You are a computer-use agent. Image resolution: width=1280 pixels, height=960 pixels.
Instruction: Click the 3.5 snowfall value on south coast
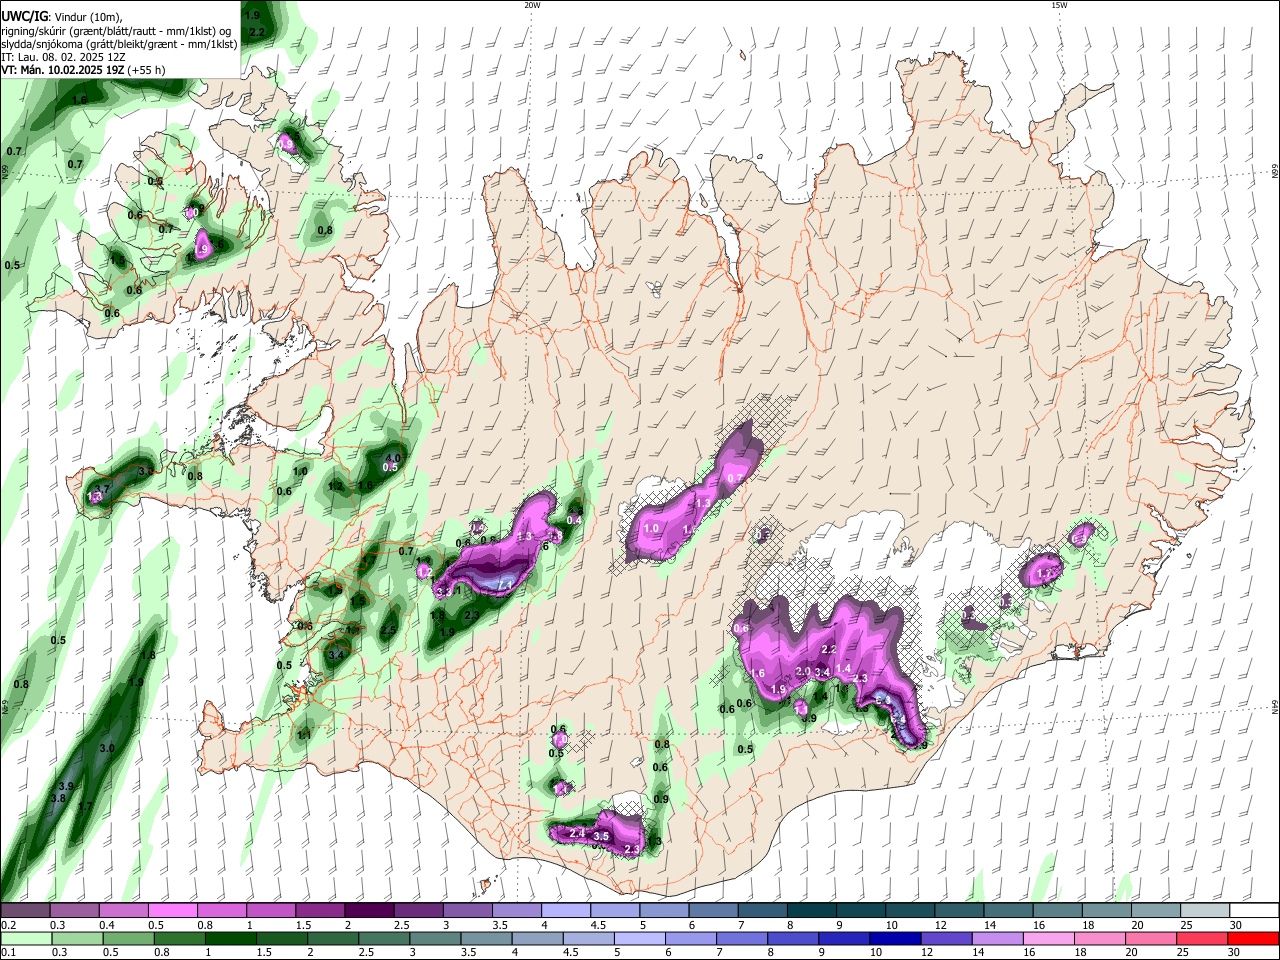click(x=601, y=836)
